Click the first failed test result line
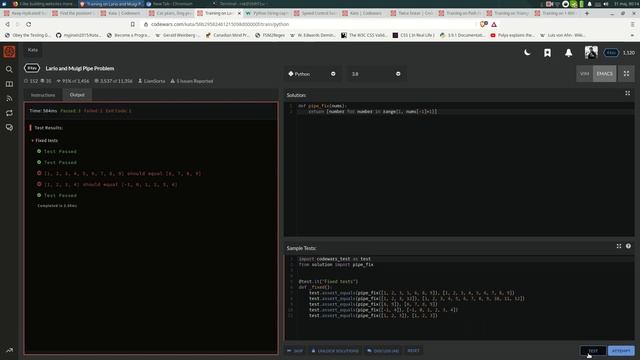Image resolution: width=640 pixels, height=360 pixels. click(119, 173)
